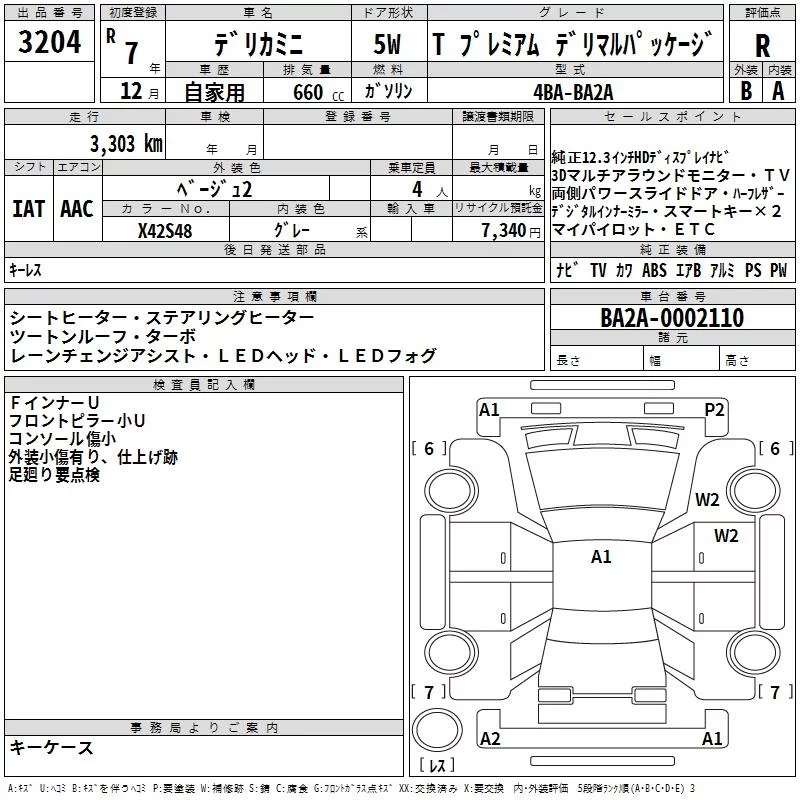The image size is (800, 800).
Task: Click the overall score R under 評価点
Action: pos(762,46)
